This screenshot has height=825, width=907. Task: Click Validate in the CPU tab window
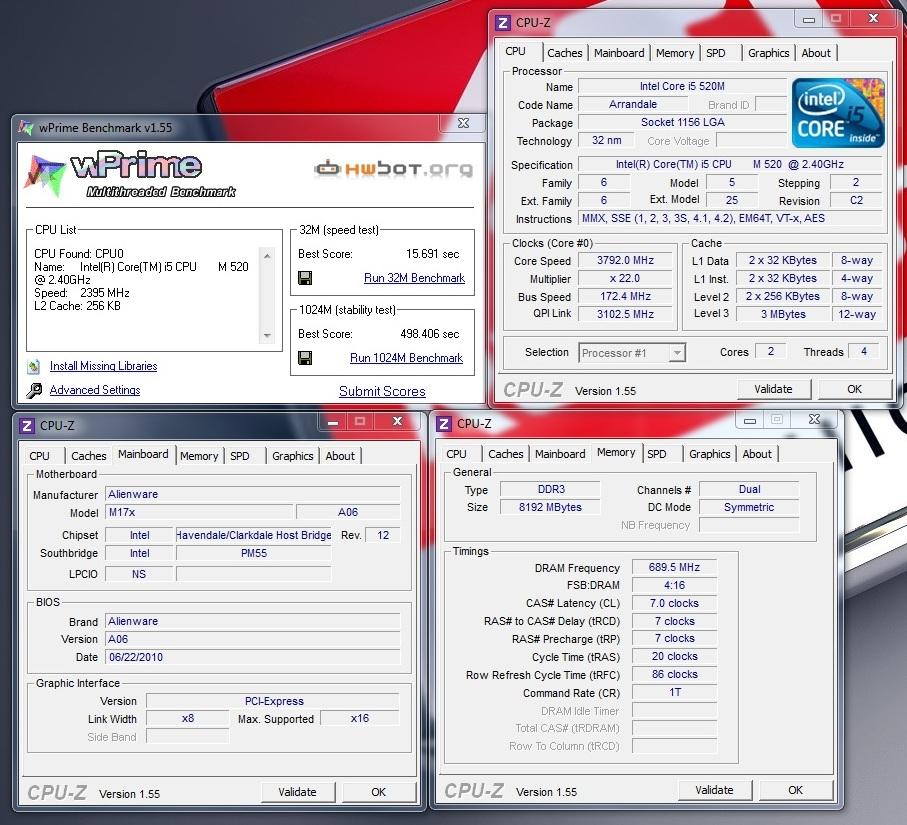coord(773,389)
